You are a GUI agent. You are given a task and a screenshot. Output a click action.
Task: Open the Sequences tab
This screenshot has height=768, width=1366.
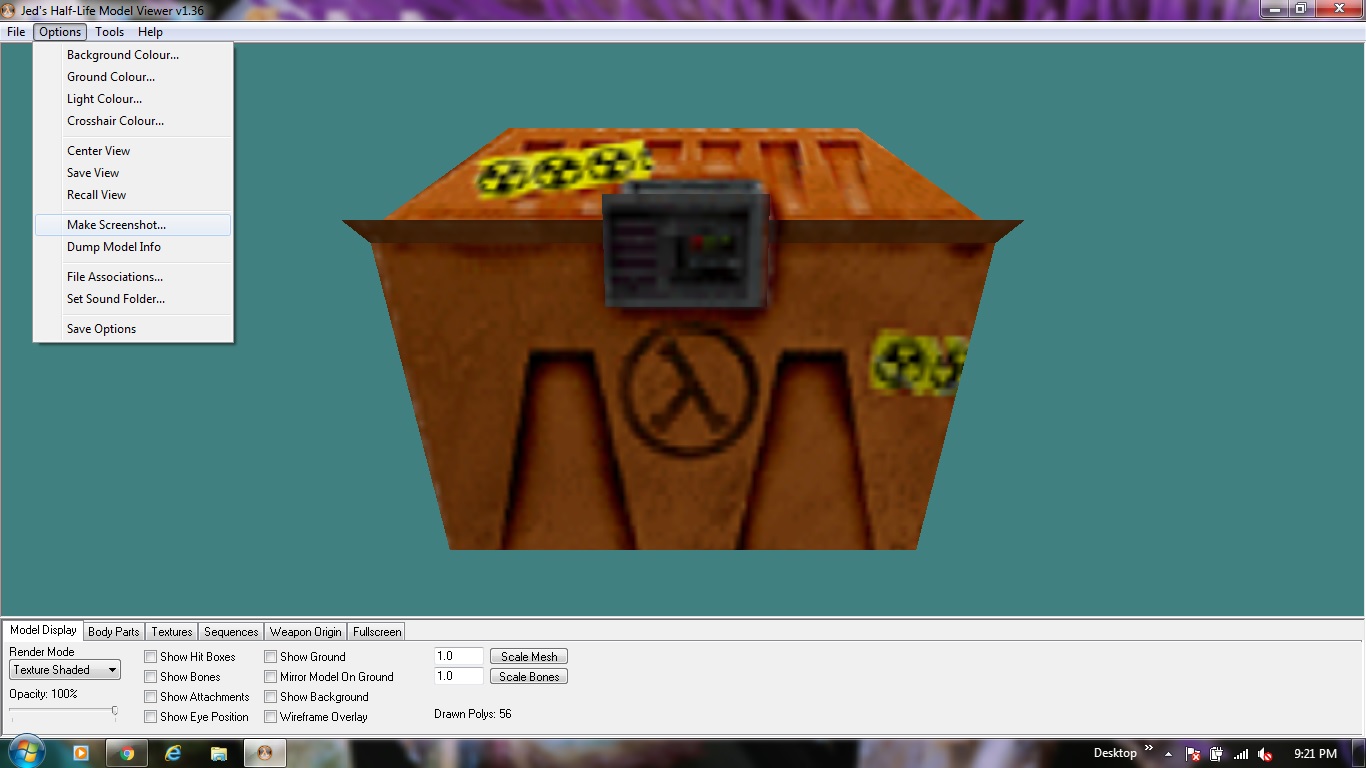(x=231, y=632)
